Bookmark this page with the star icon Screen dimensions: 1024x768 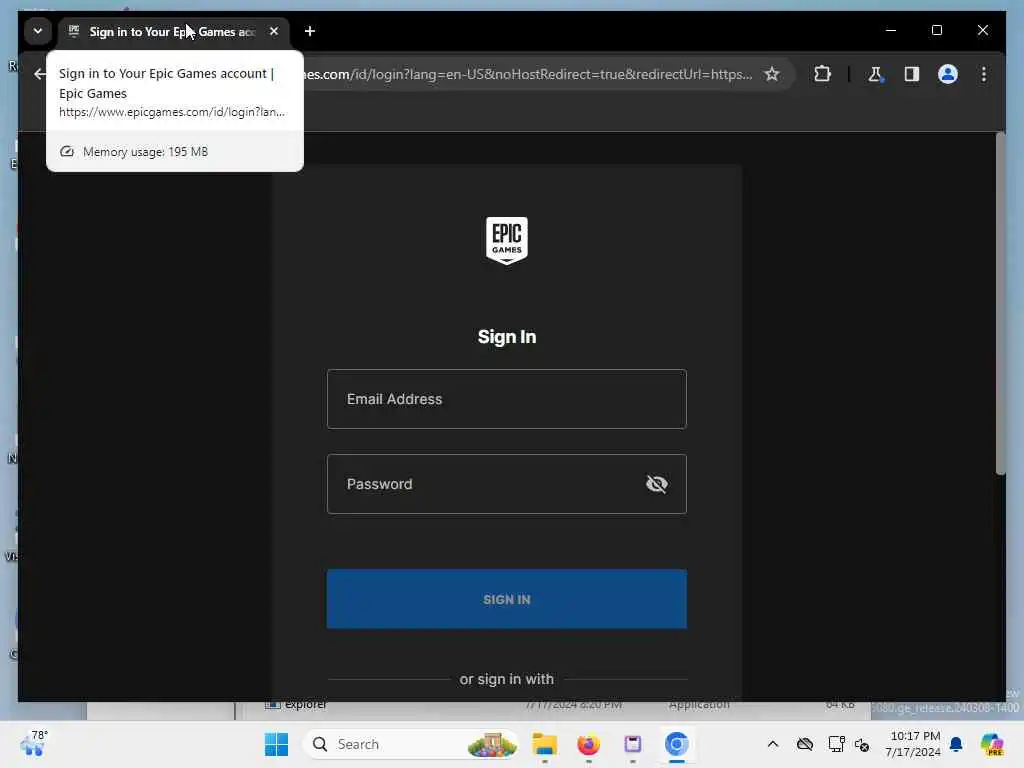tap(772, 74)
